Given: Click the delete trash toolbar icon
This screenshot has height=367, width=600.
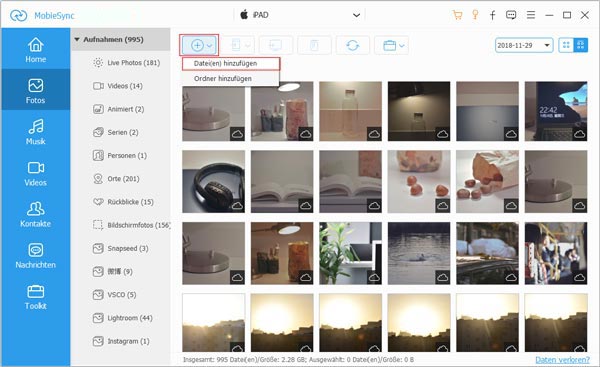Looking at the screenshot, I should (x=314, y=46).
